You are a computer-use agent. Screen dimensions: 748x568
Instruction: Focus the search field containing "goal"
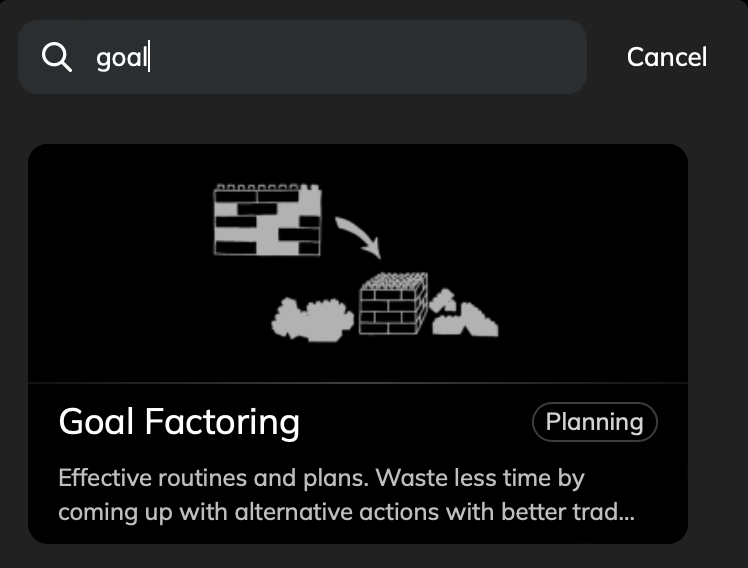[x=302, y=57]
